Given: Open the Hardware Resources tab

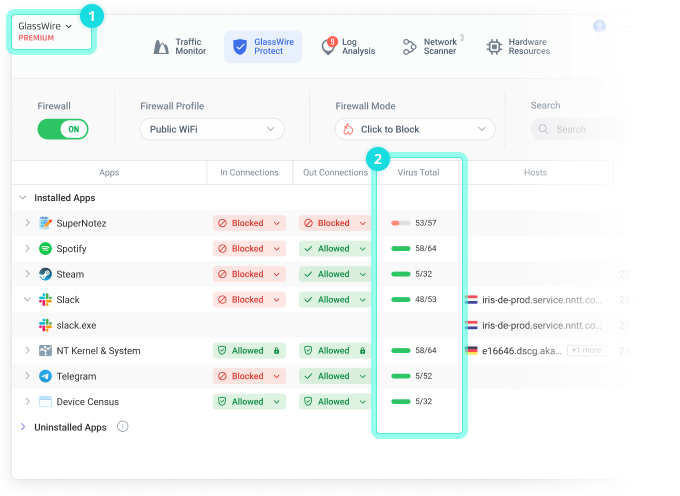Looking at the screenshot, I should point(518,46).
